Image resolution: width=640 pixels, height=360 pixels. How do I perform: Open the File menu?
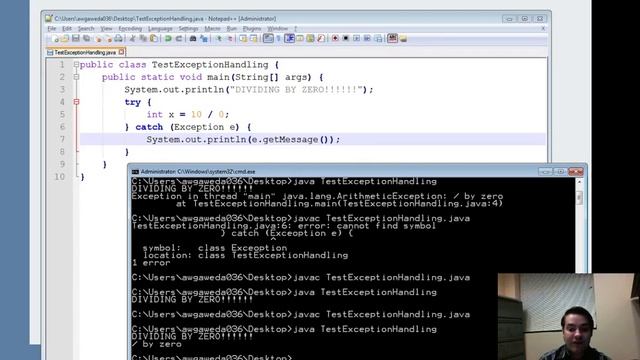pos(52,29)
